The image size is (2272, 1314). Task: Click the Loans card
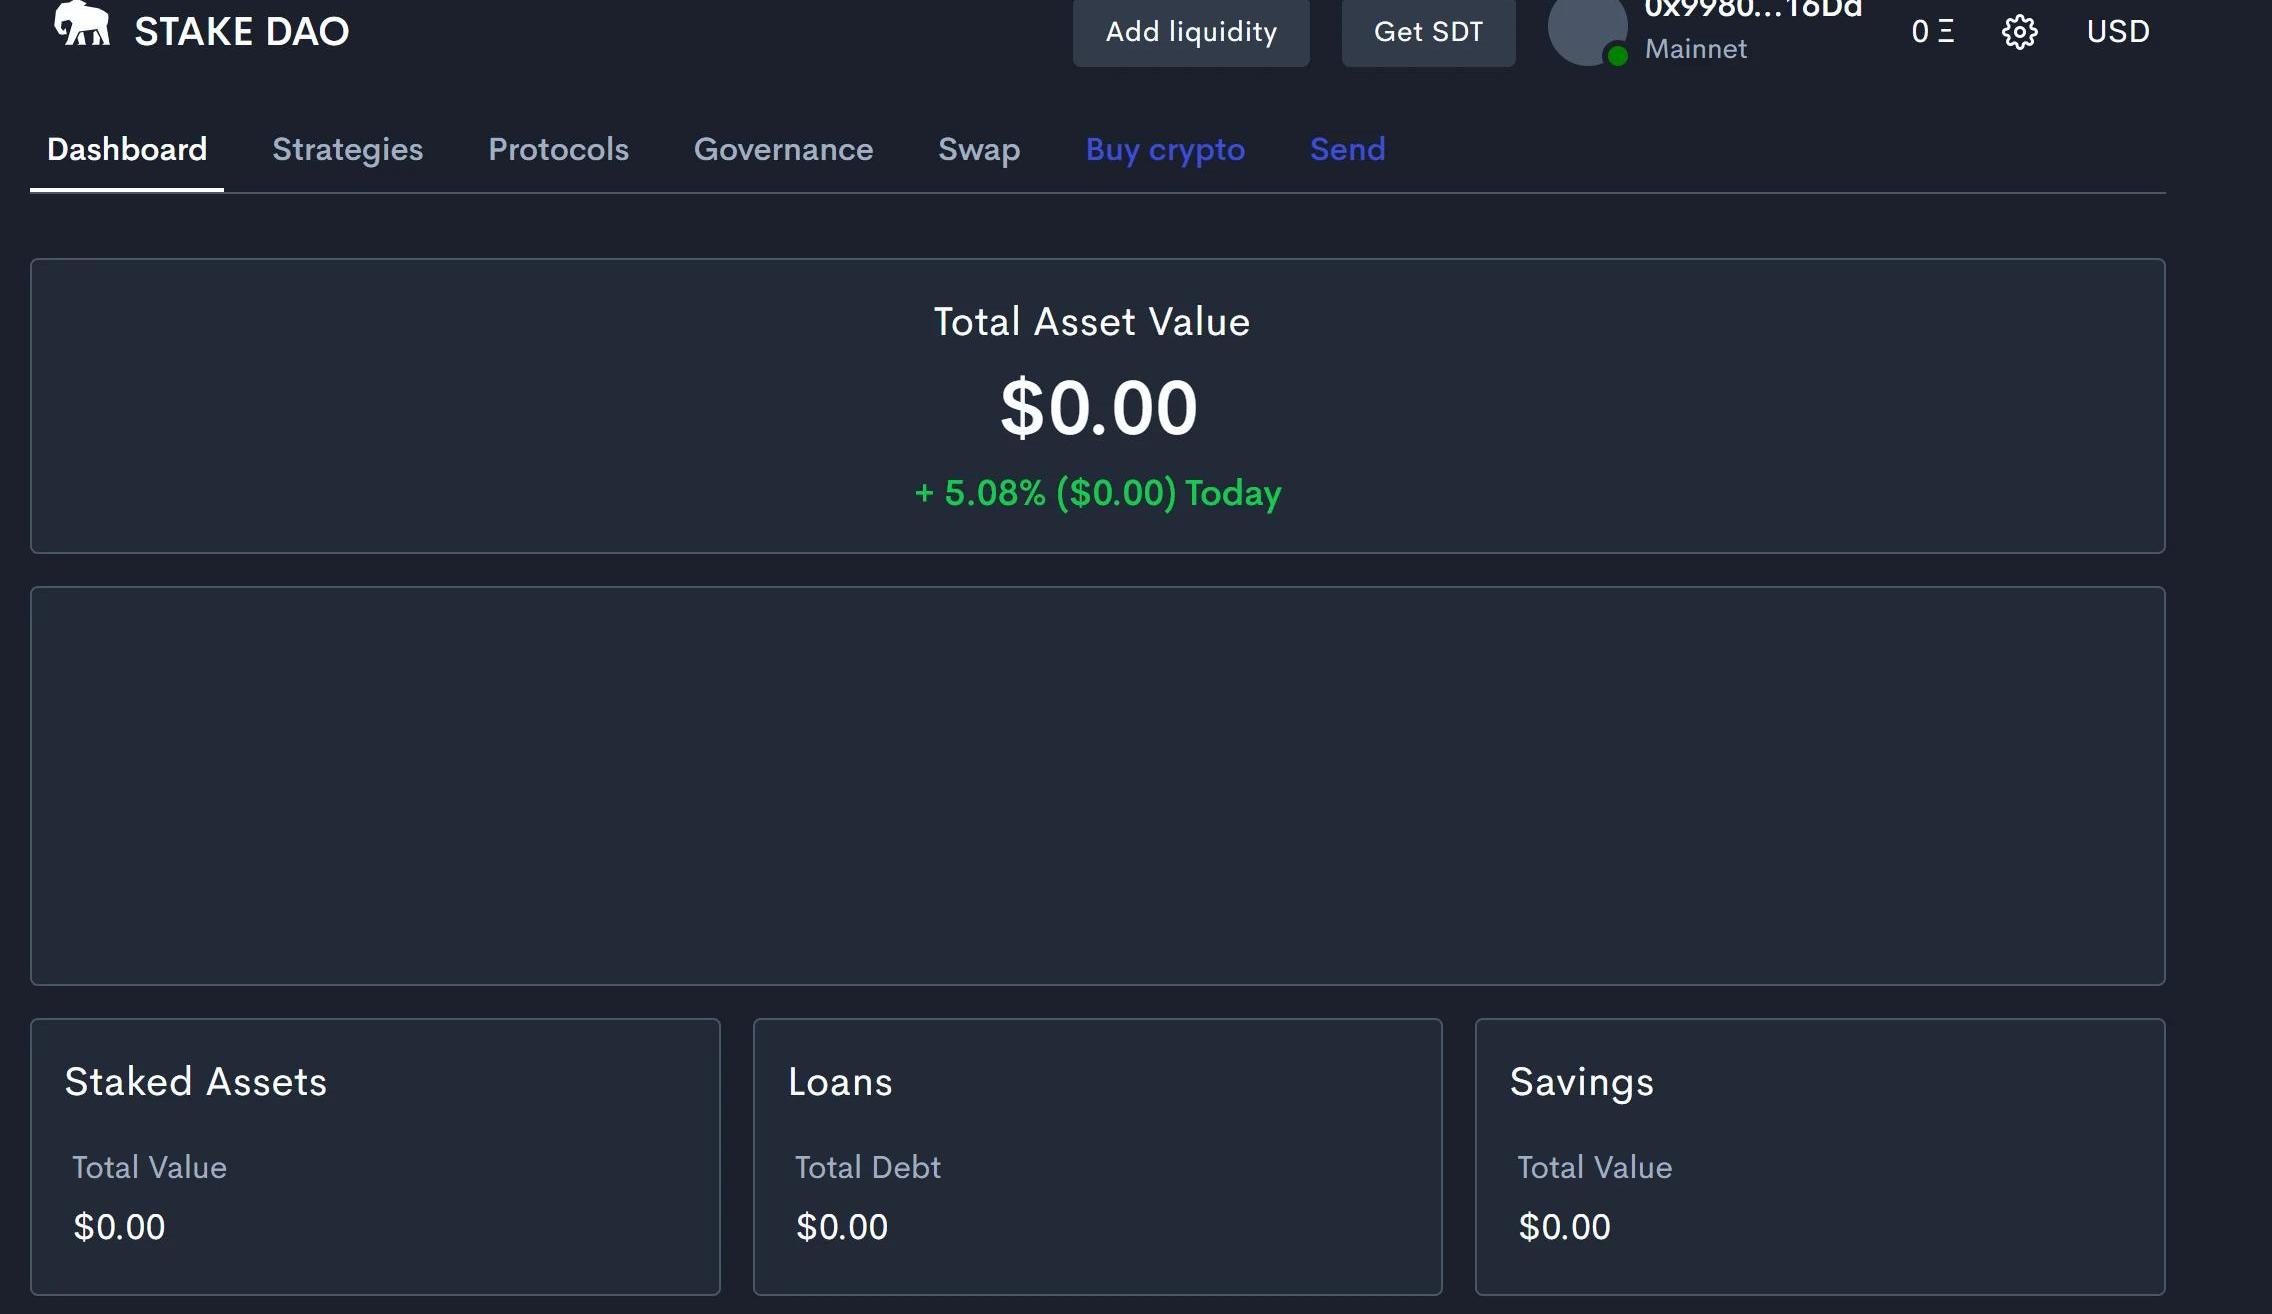pos(1097,1156)
